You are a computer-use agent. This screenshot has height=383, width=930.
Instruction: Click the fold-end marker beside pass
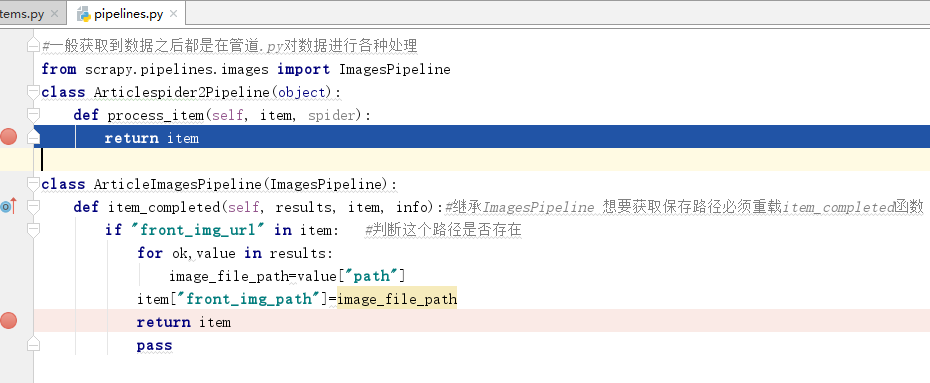point(34,344)
